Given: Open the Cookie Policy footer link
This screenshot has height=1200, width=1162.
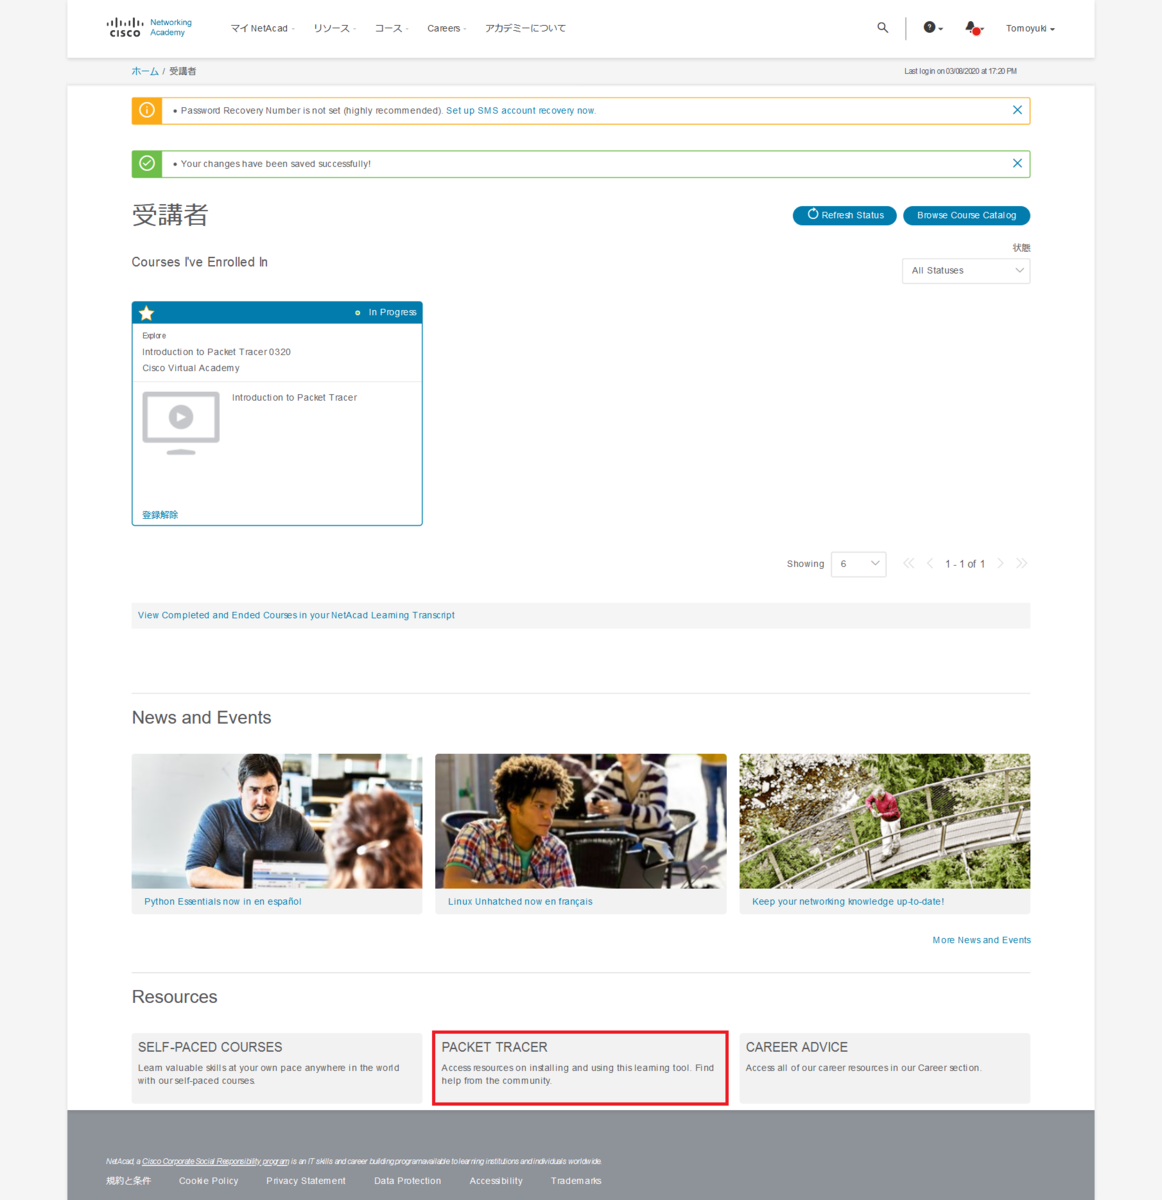Looking at the screenshot, I should tap(208, 1181).
